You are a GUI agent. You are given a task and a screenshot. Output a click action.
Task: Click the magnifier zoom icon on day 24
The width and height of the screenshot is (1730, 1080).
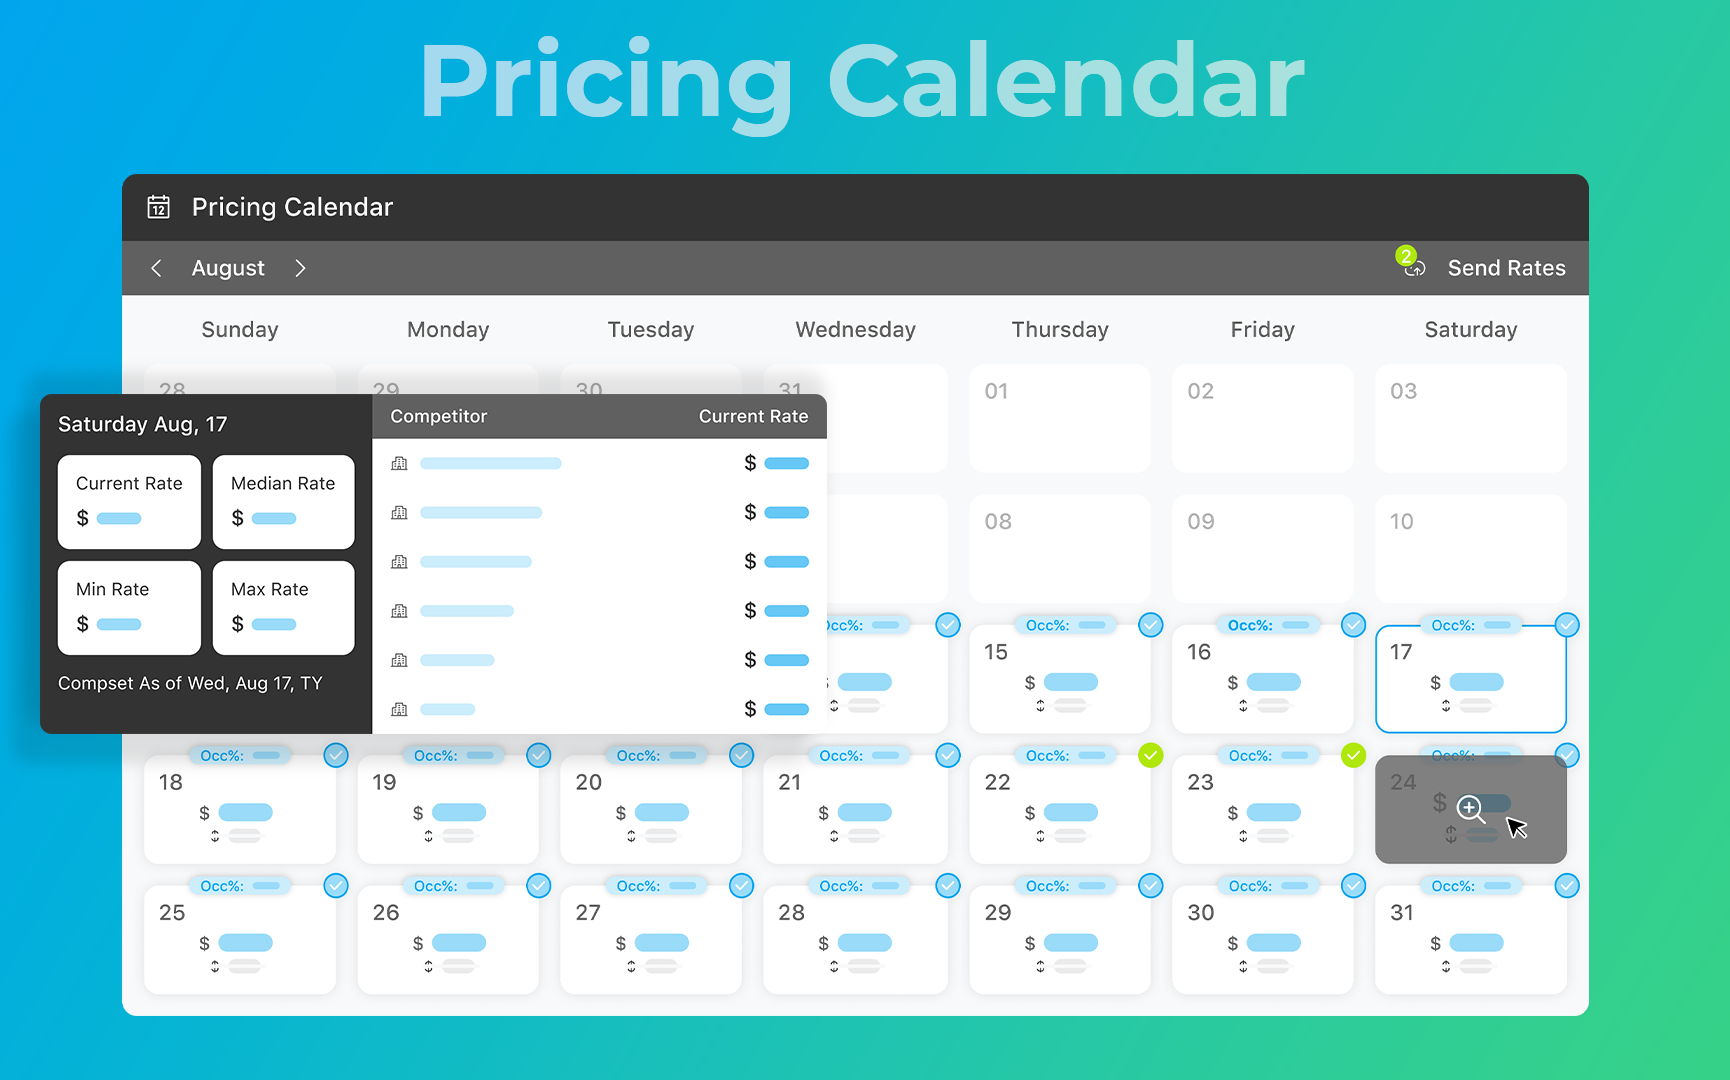[1469, 809]
